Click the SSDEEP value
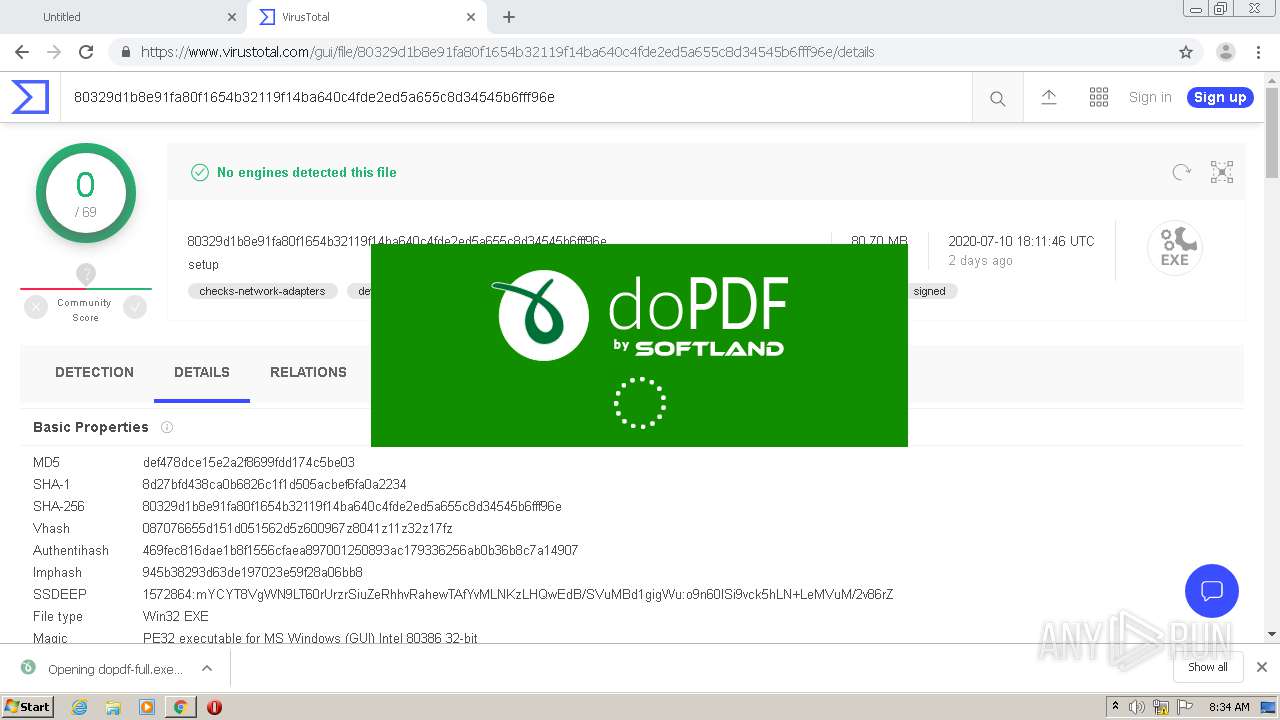The height and width of the screenshot is (720, 1280). [518, 594]
